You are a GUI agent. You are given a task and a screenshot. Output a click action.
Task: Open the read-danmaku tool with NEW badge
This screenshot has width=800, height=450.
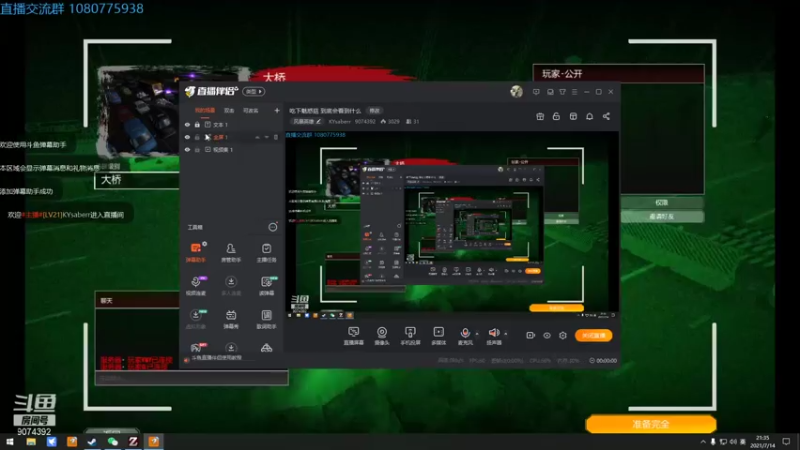coord(266,285)
